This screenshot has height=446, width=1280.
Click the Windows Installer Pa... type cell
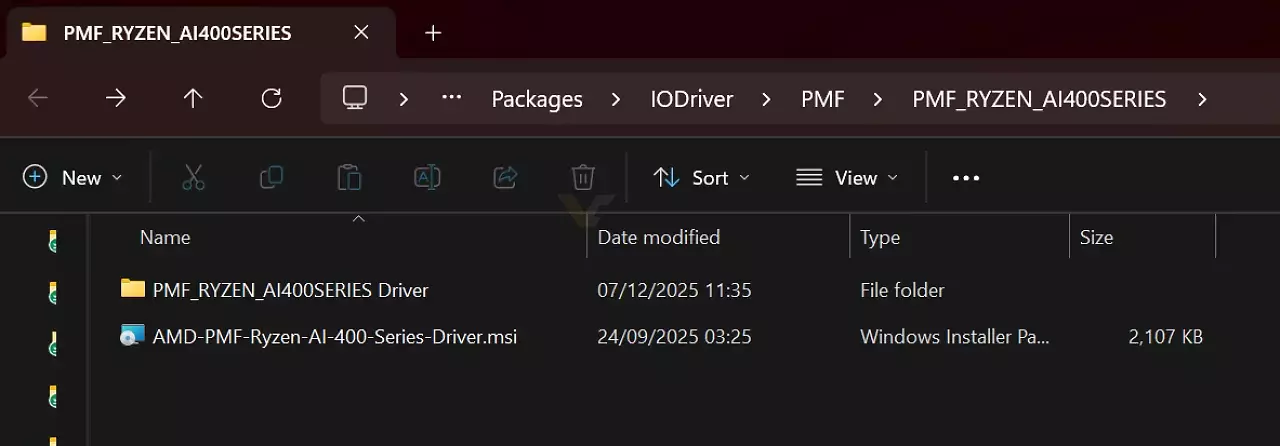click(955, 337)
